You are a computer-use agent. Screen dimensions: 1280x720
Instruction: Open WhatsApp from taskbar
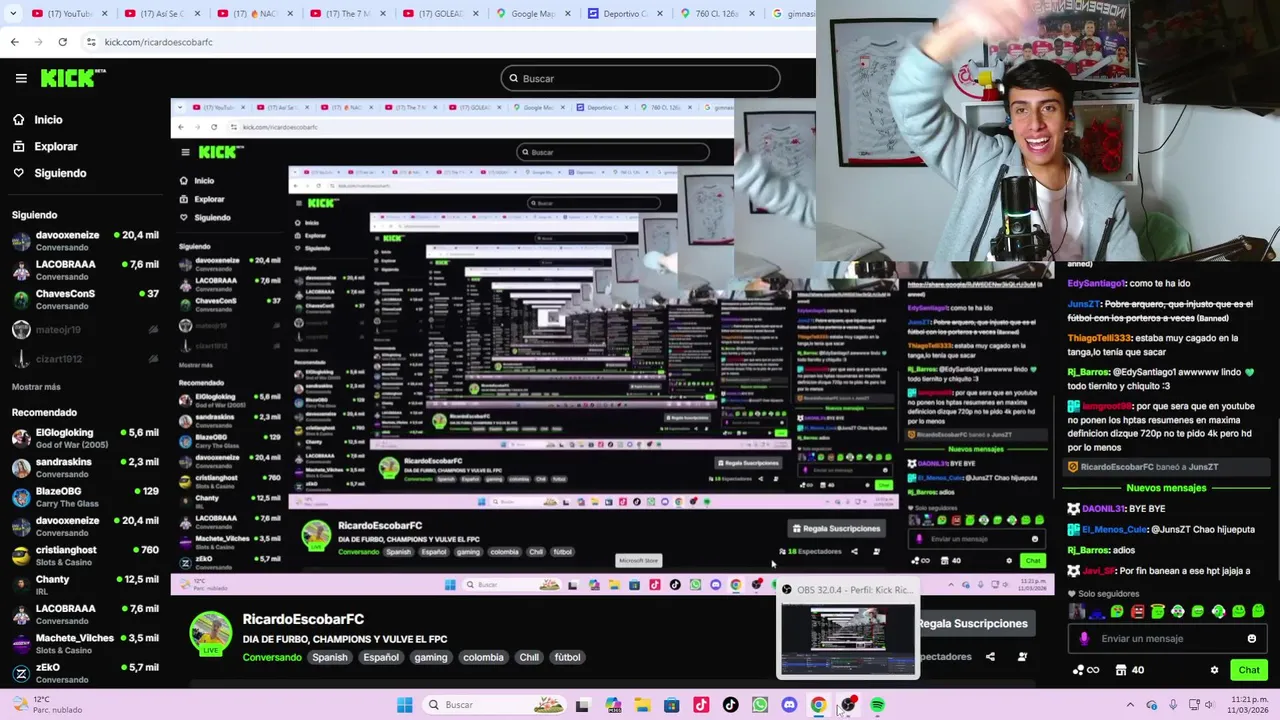760,705
